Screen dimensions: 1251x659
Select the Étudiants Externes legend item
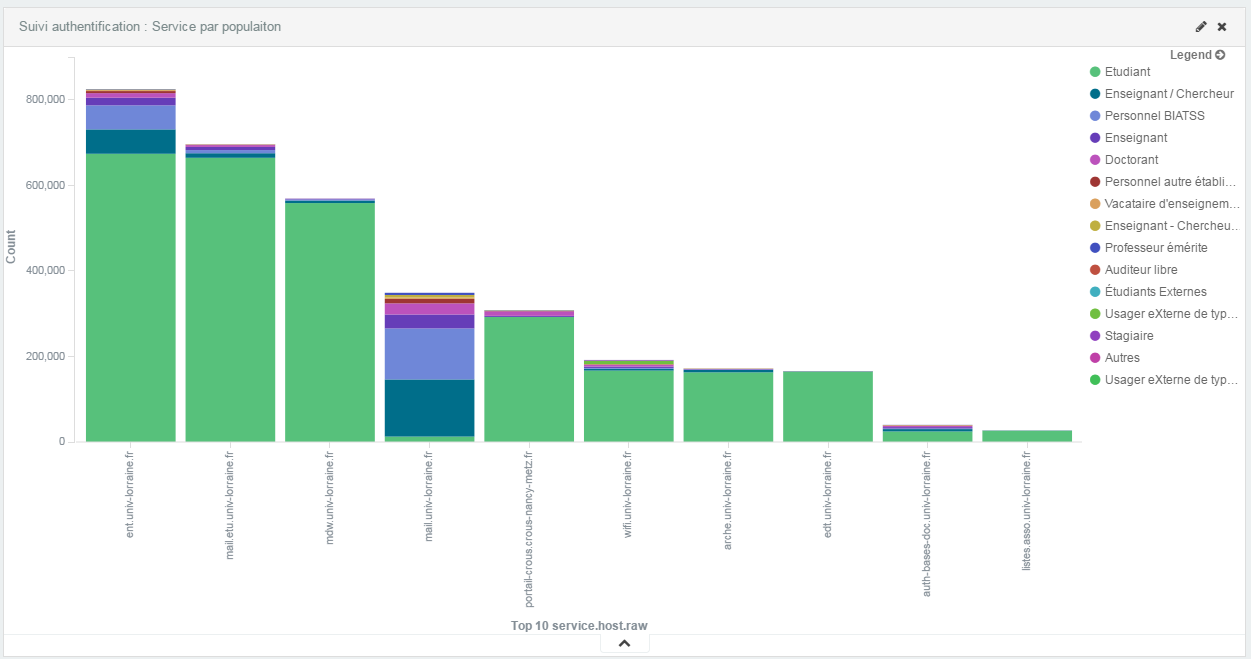point(1155,292)
